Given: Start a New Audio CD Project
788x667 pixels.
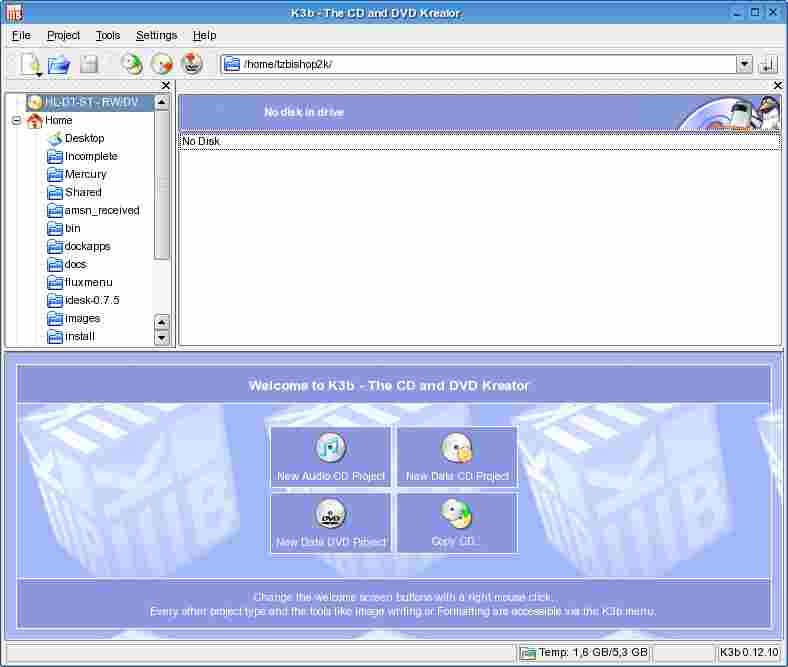Looking at the screenshot, I should pos(331,457).
